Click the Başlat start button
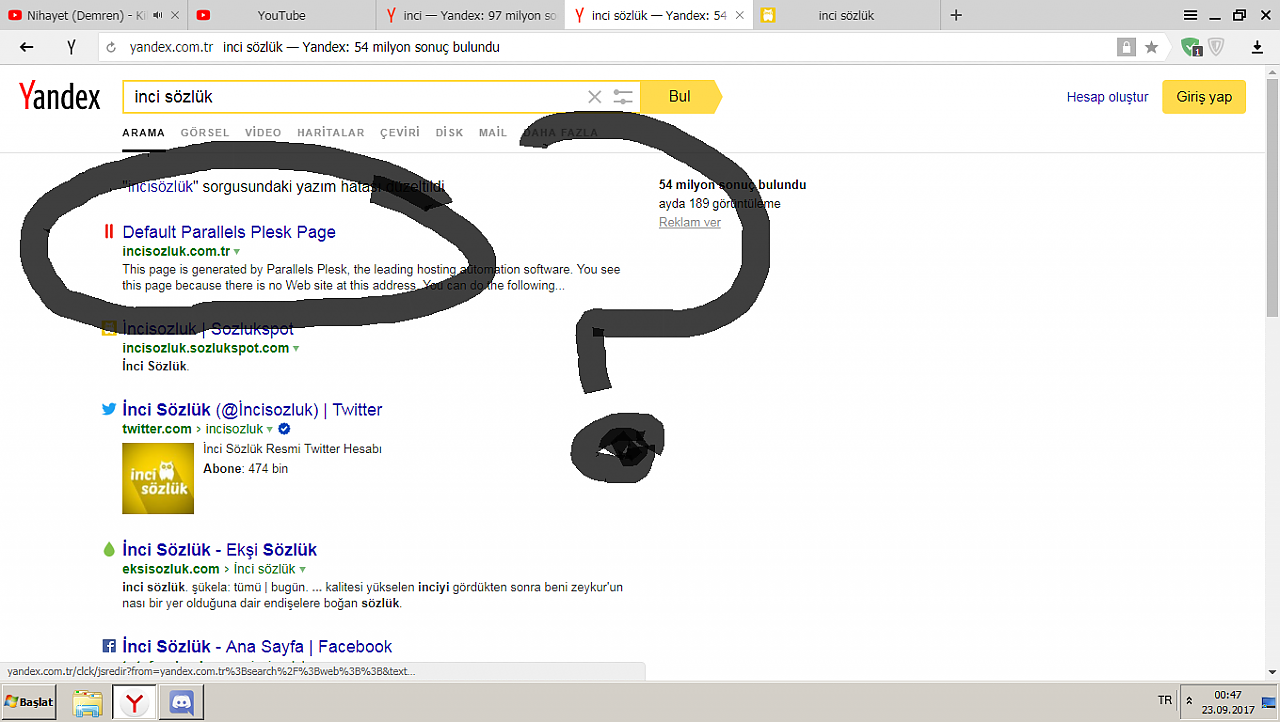This screenshot has width=1280, height=722. point(29,703)
